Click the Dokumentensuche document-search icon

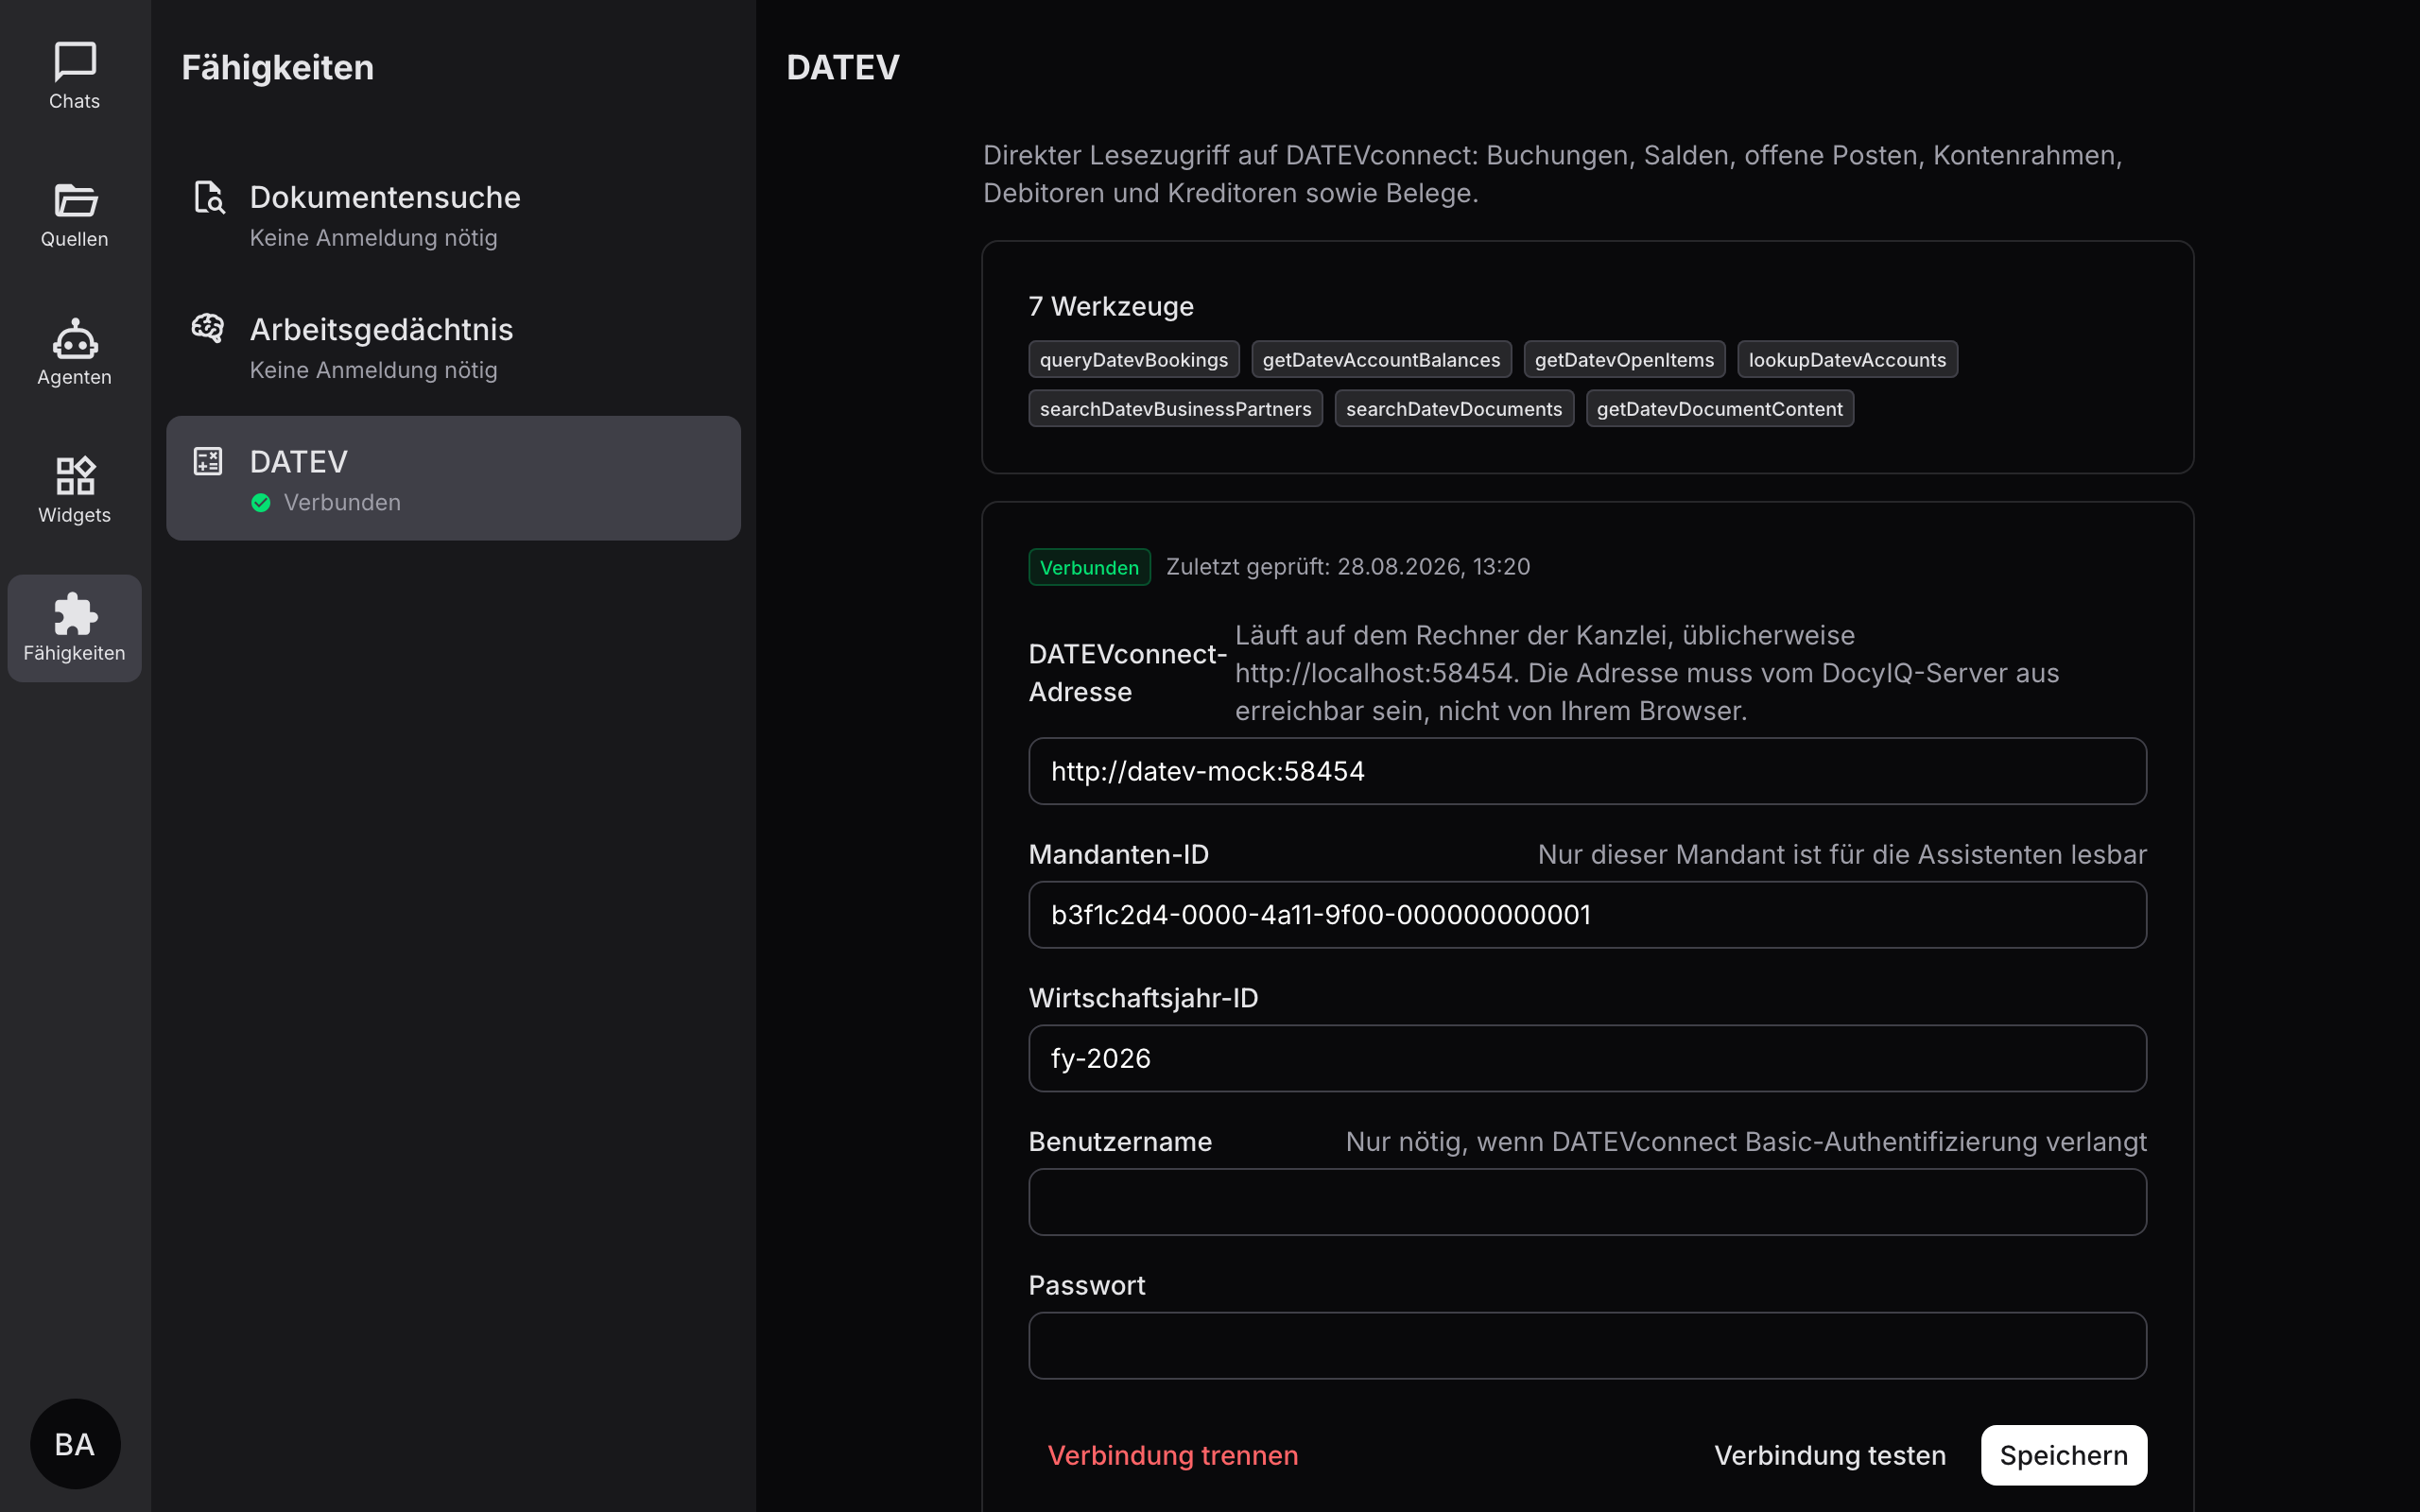(208, 197)
